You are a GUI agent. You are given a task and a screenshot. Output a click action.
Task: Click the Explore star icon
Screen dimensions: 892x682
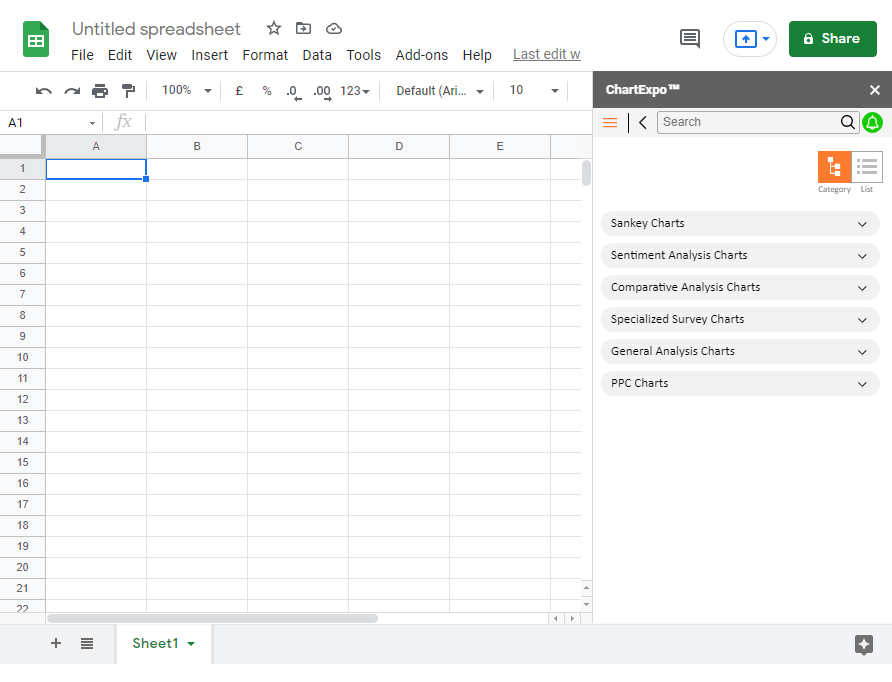864,644
